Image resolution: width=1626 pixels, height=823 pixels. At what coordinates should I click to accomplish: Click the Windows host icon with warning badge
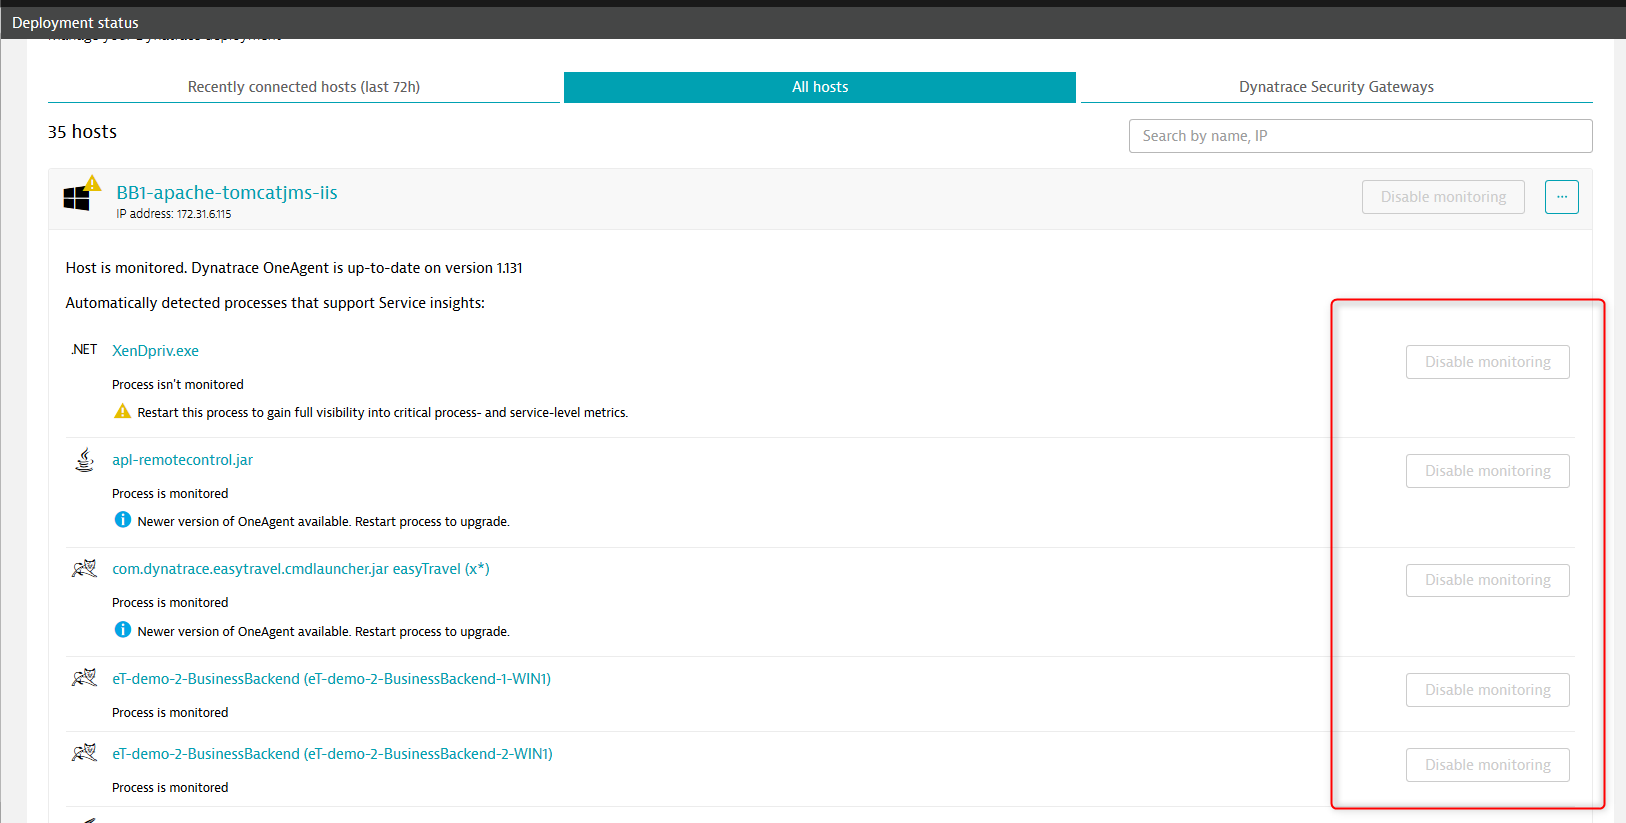click(79, 196)
